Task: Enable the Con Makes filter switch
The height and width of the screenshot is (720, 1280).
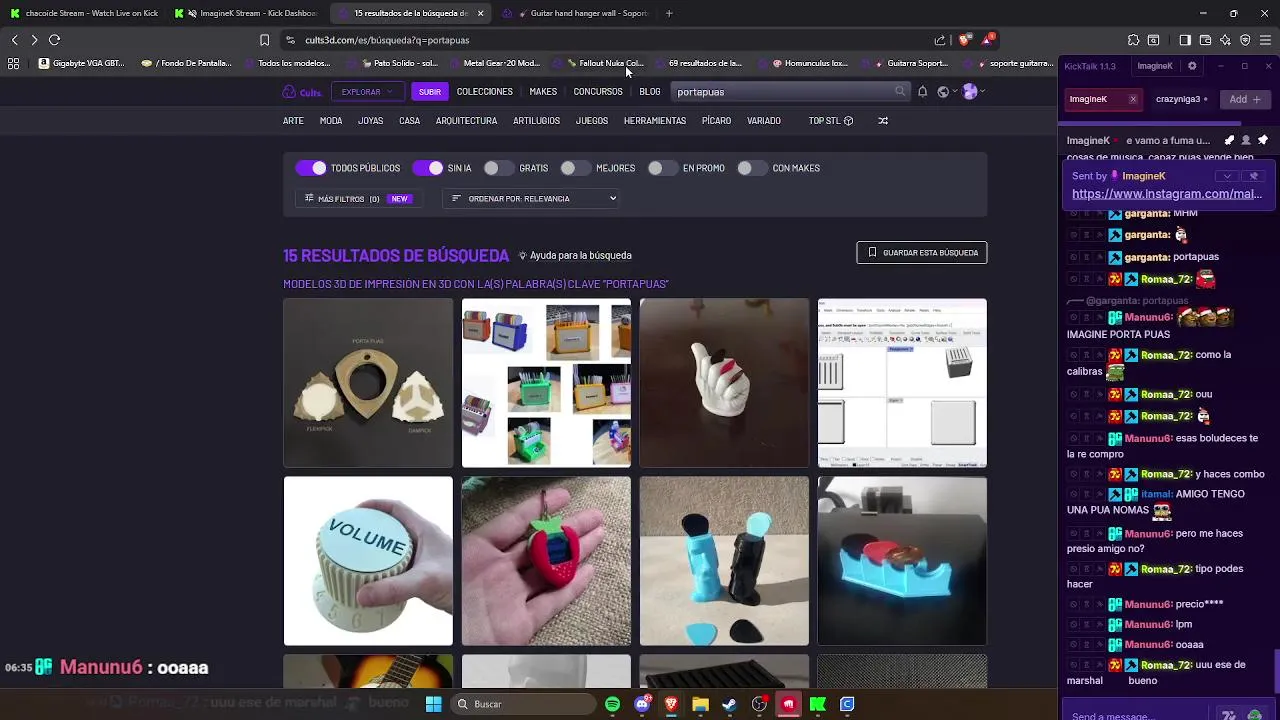Action: coord(752,168)
